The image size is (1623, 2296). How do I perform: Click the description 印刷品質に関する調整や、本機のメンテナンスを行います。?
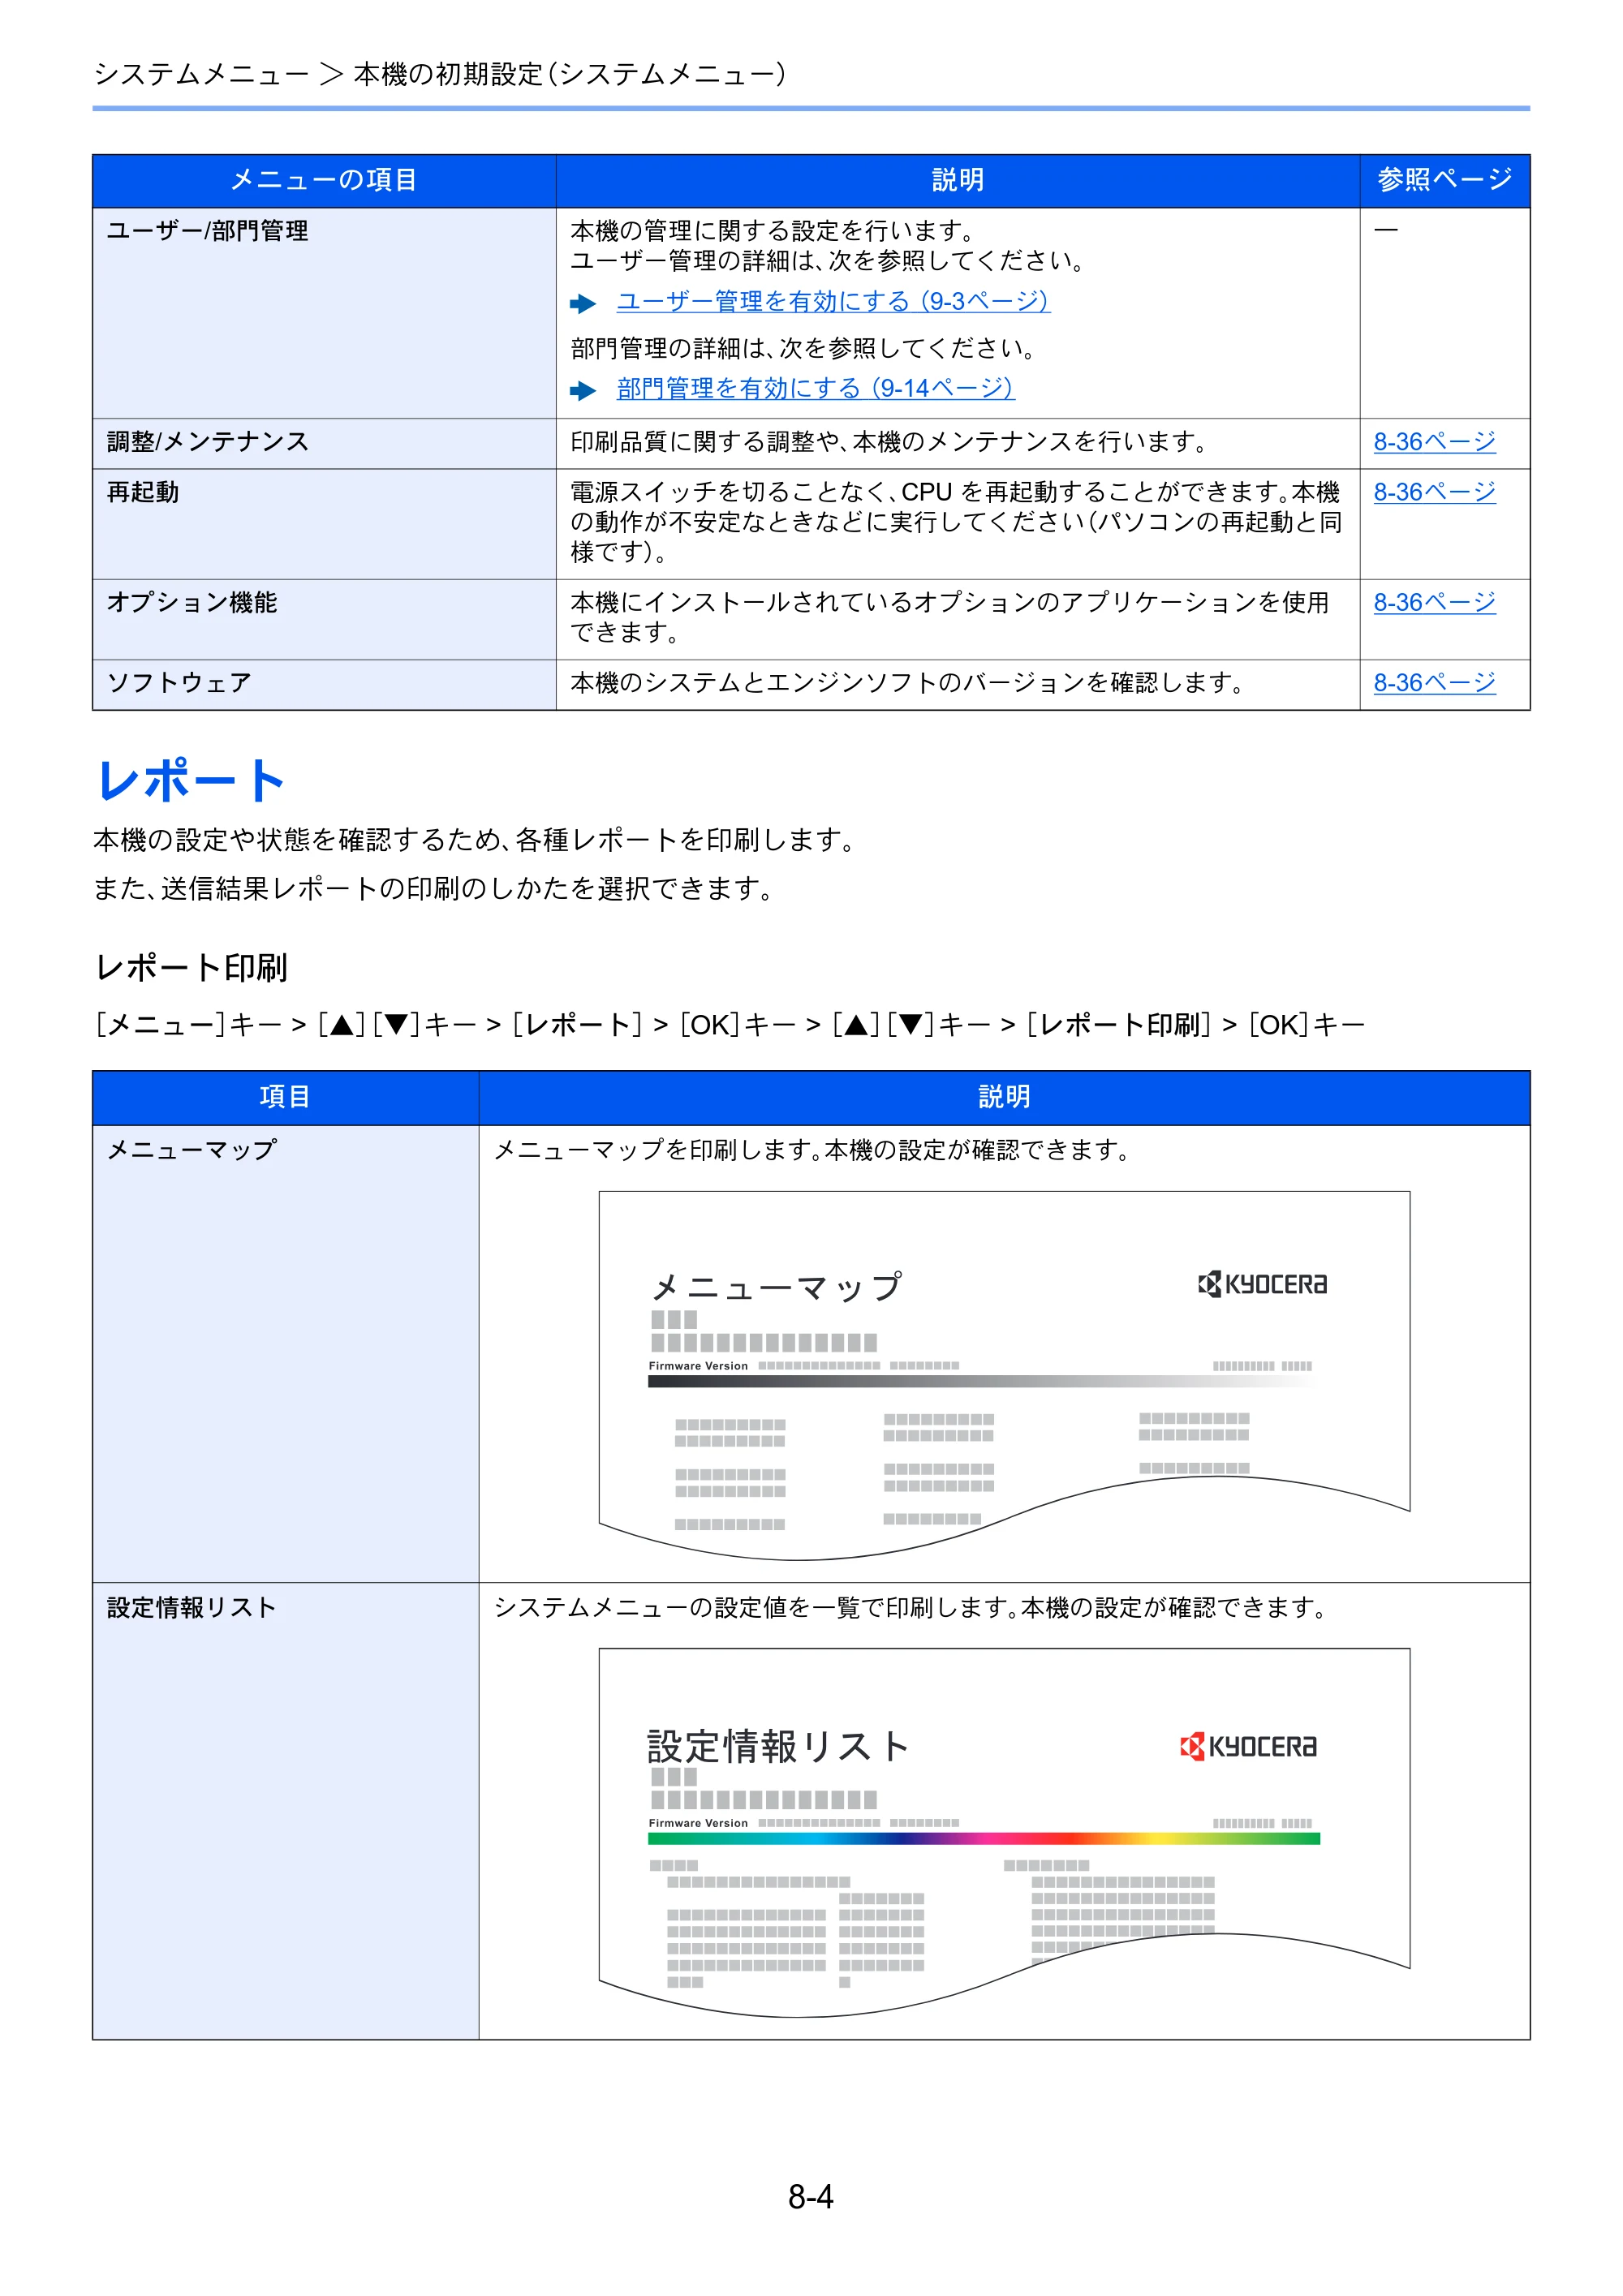pos(891,441)
